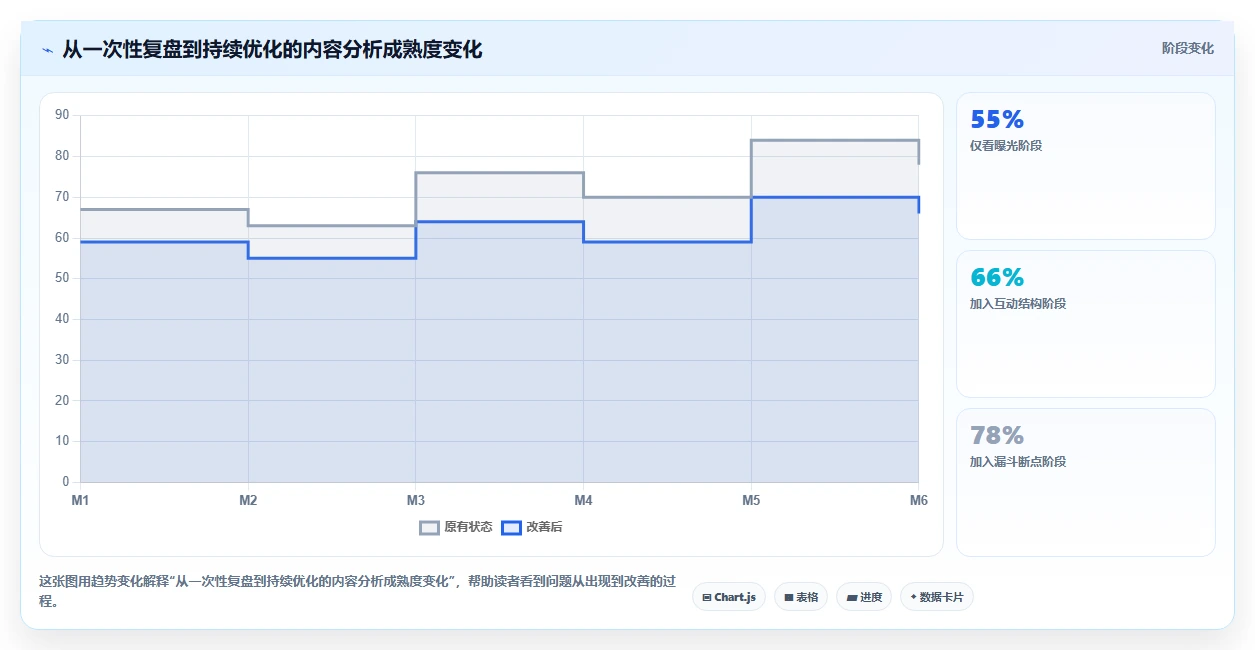Viewport: 1255px width, 650px height.
Task: Click the 数据卡片 tag chip
Action: (x=937, y=597)
